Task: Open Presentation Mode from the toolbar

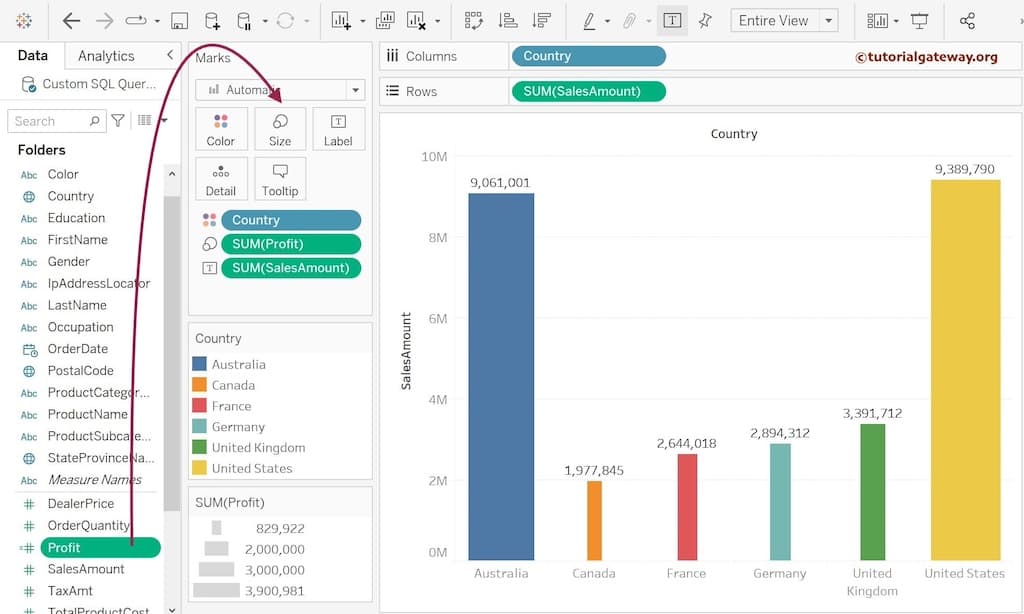Action: click(x=921, y=20)
